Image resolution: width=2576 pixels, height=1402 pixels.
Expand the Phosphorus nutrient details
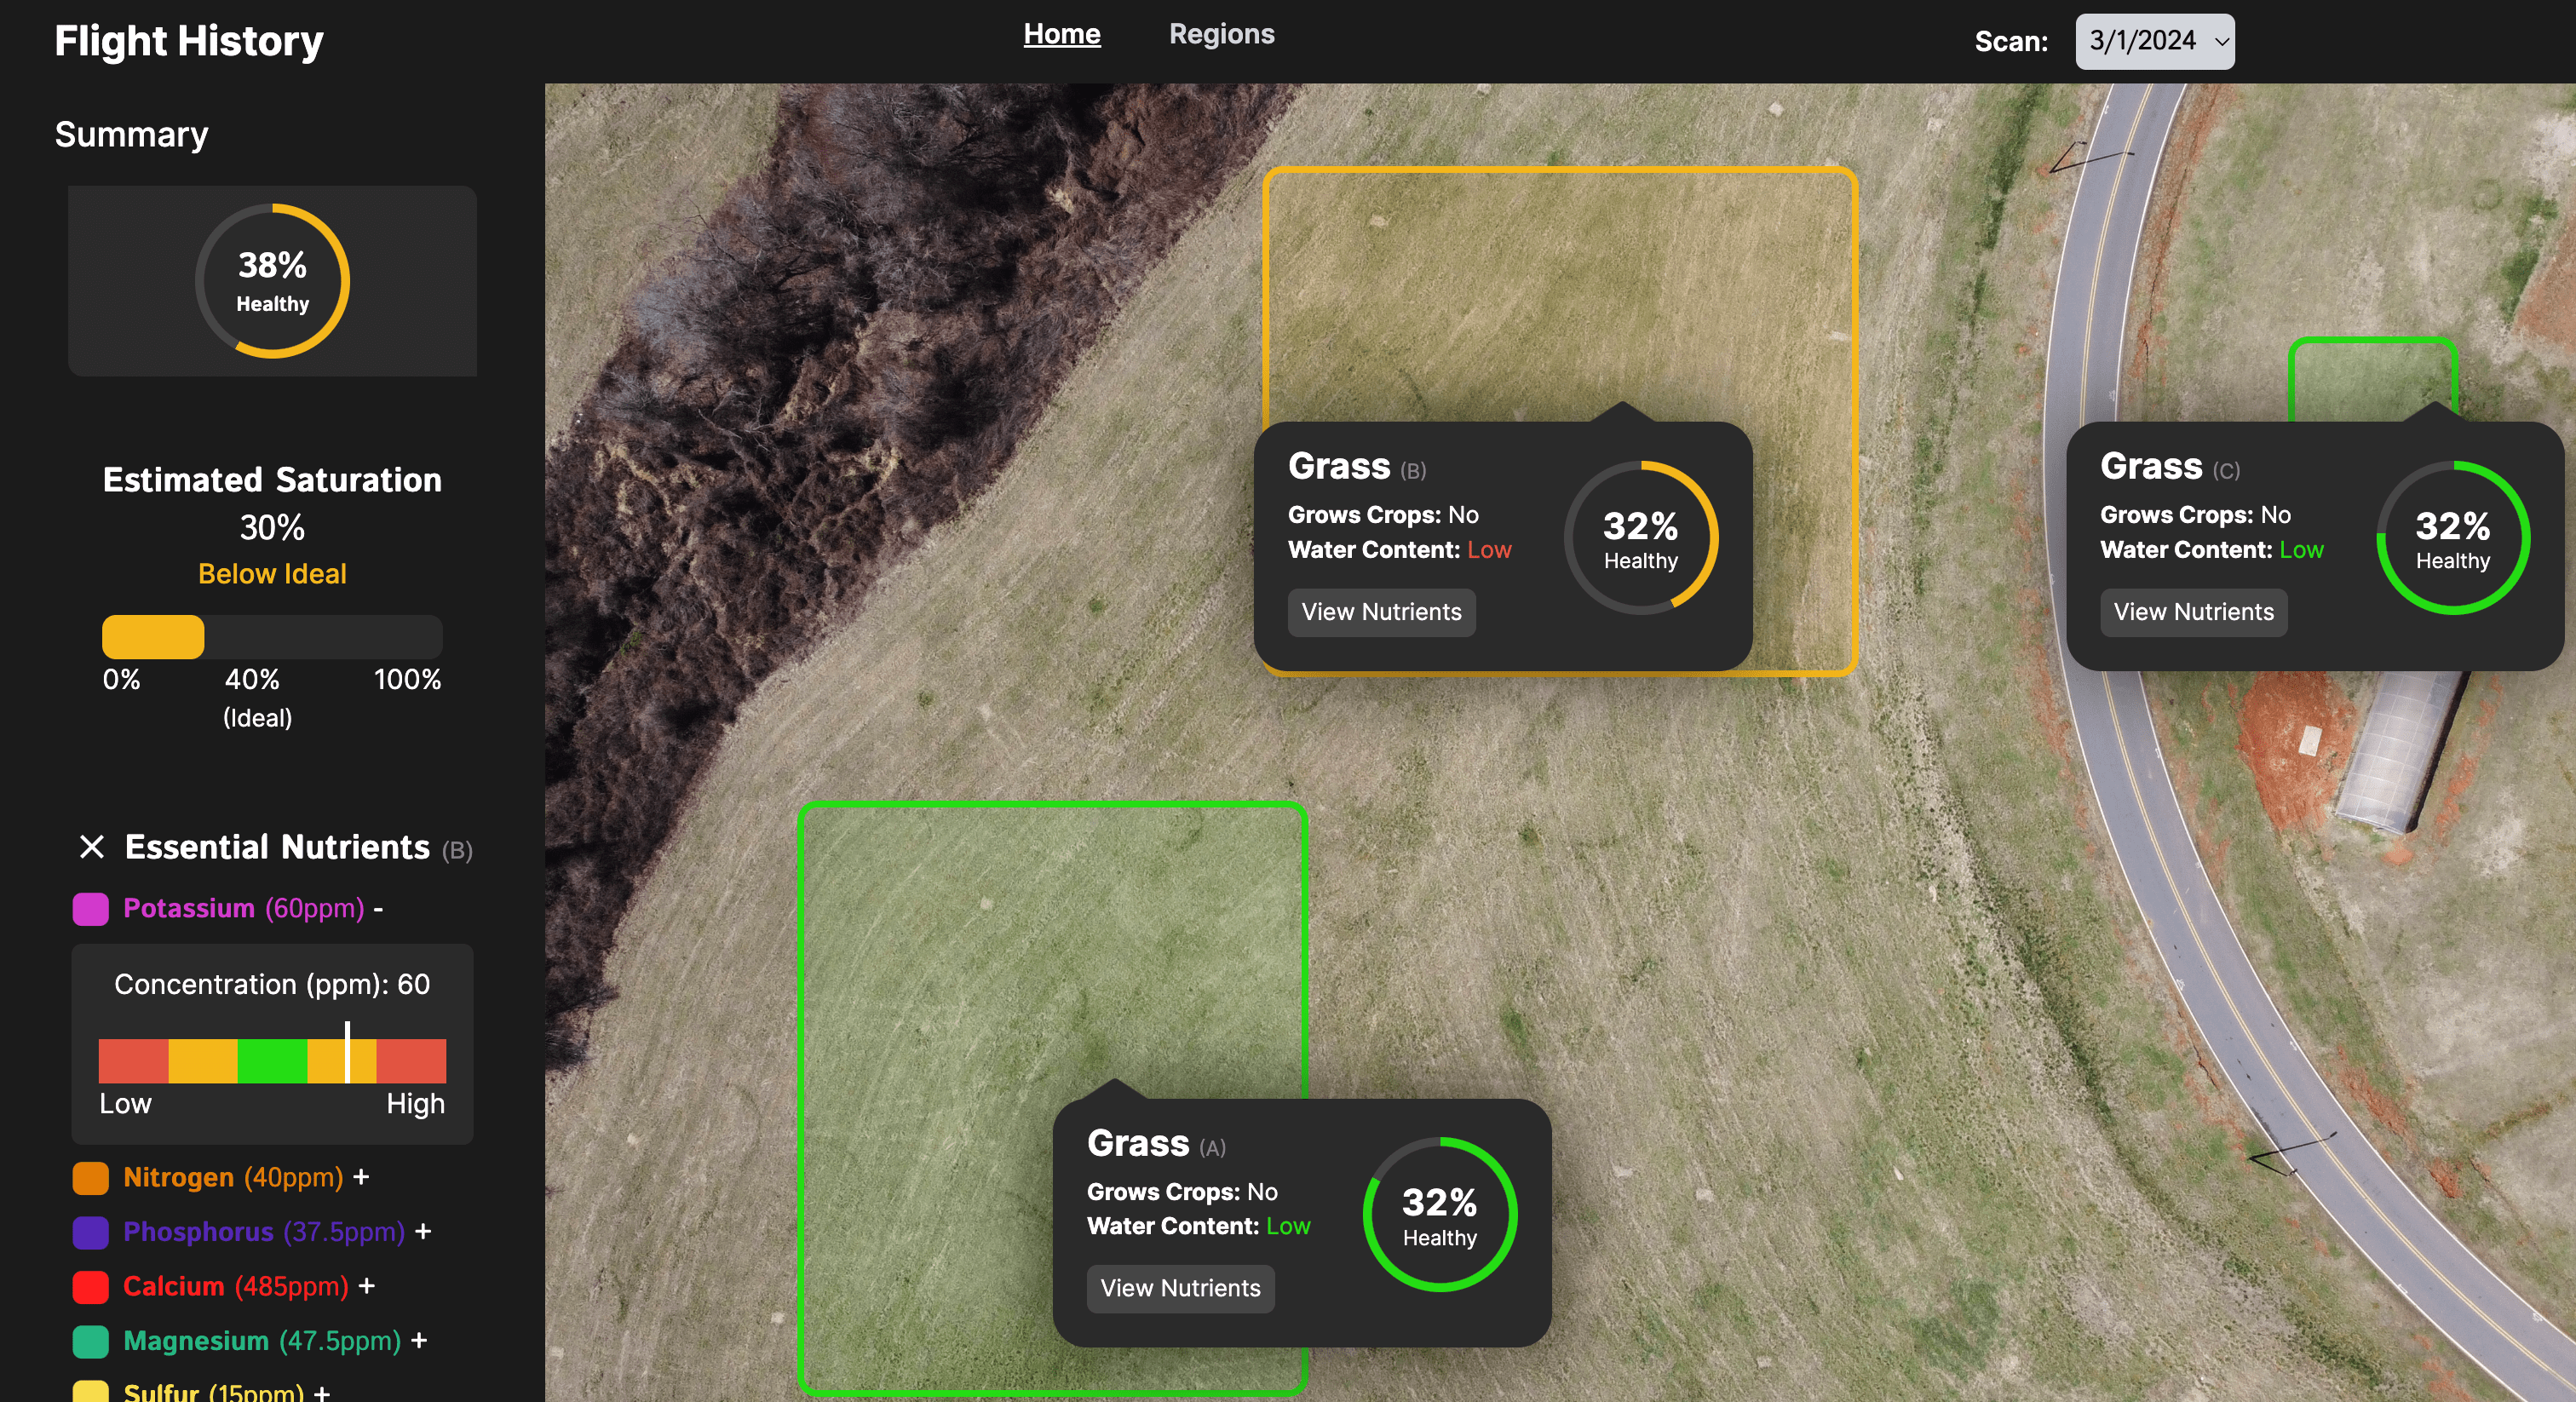423,1231
